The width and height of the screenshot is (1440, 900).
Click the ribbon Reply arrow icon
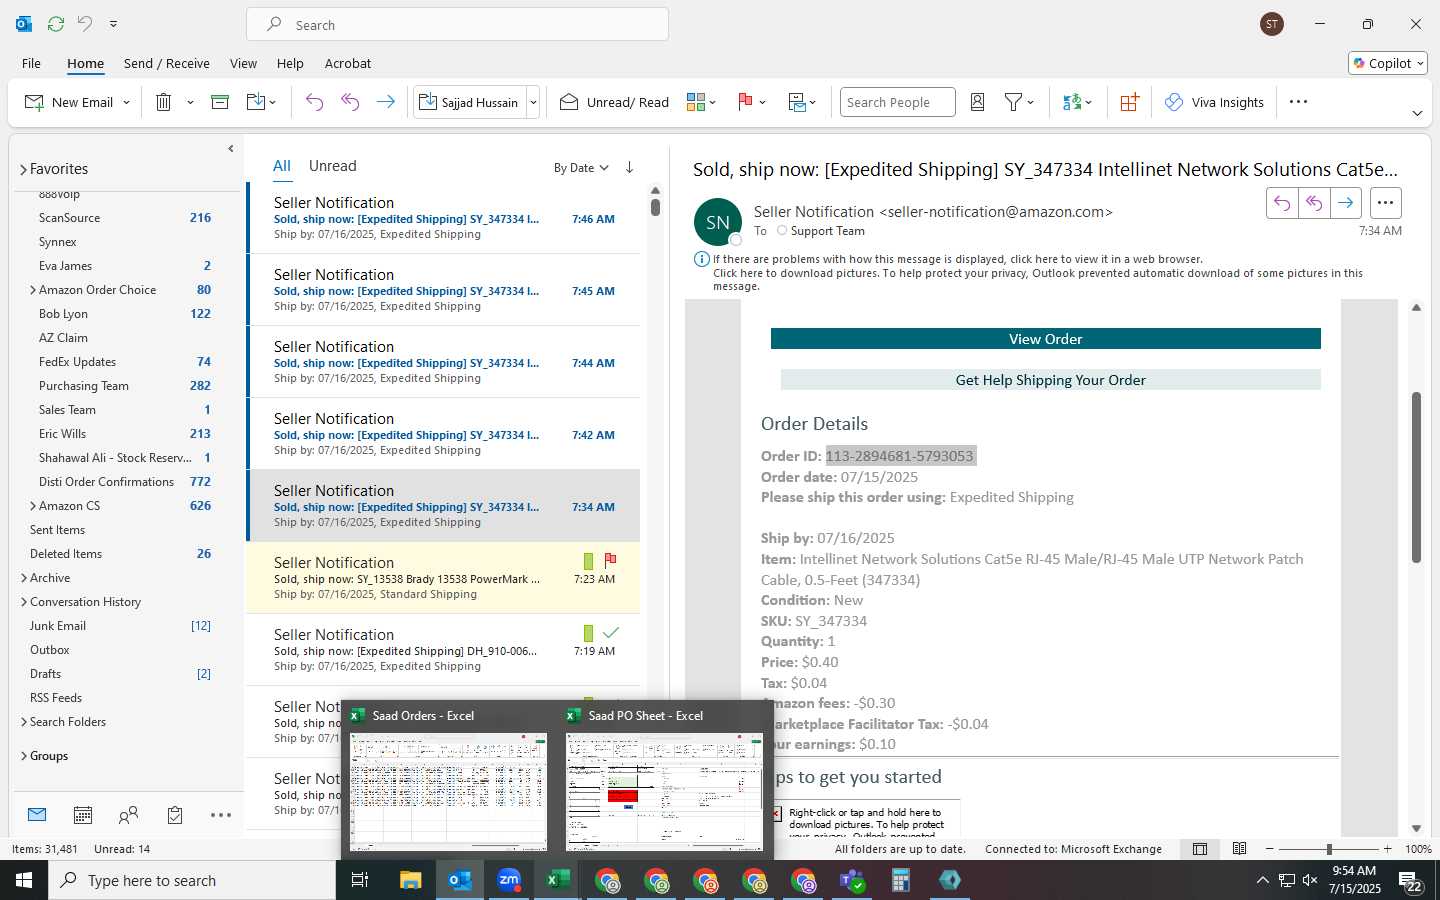314,102
